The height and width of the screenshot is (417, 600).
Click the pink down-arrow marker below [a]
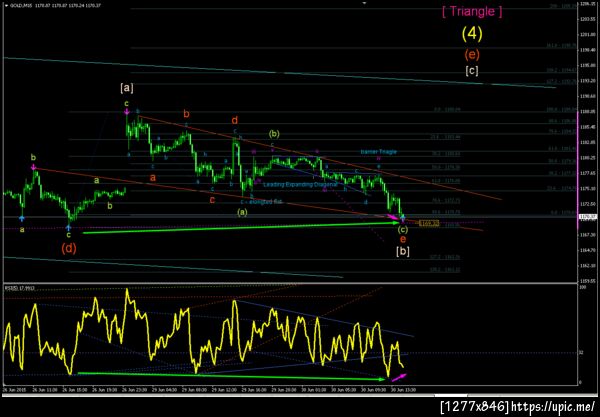click(x=126, y=112)
